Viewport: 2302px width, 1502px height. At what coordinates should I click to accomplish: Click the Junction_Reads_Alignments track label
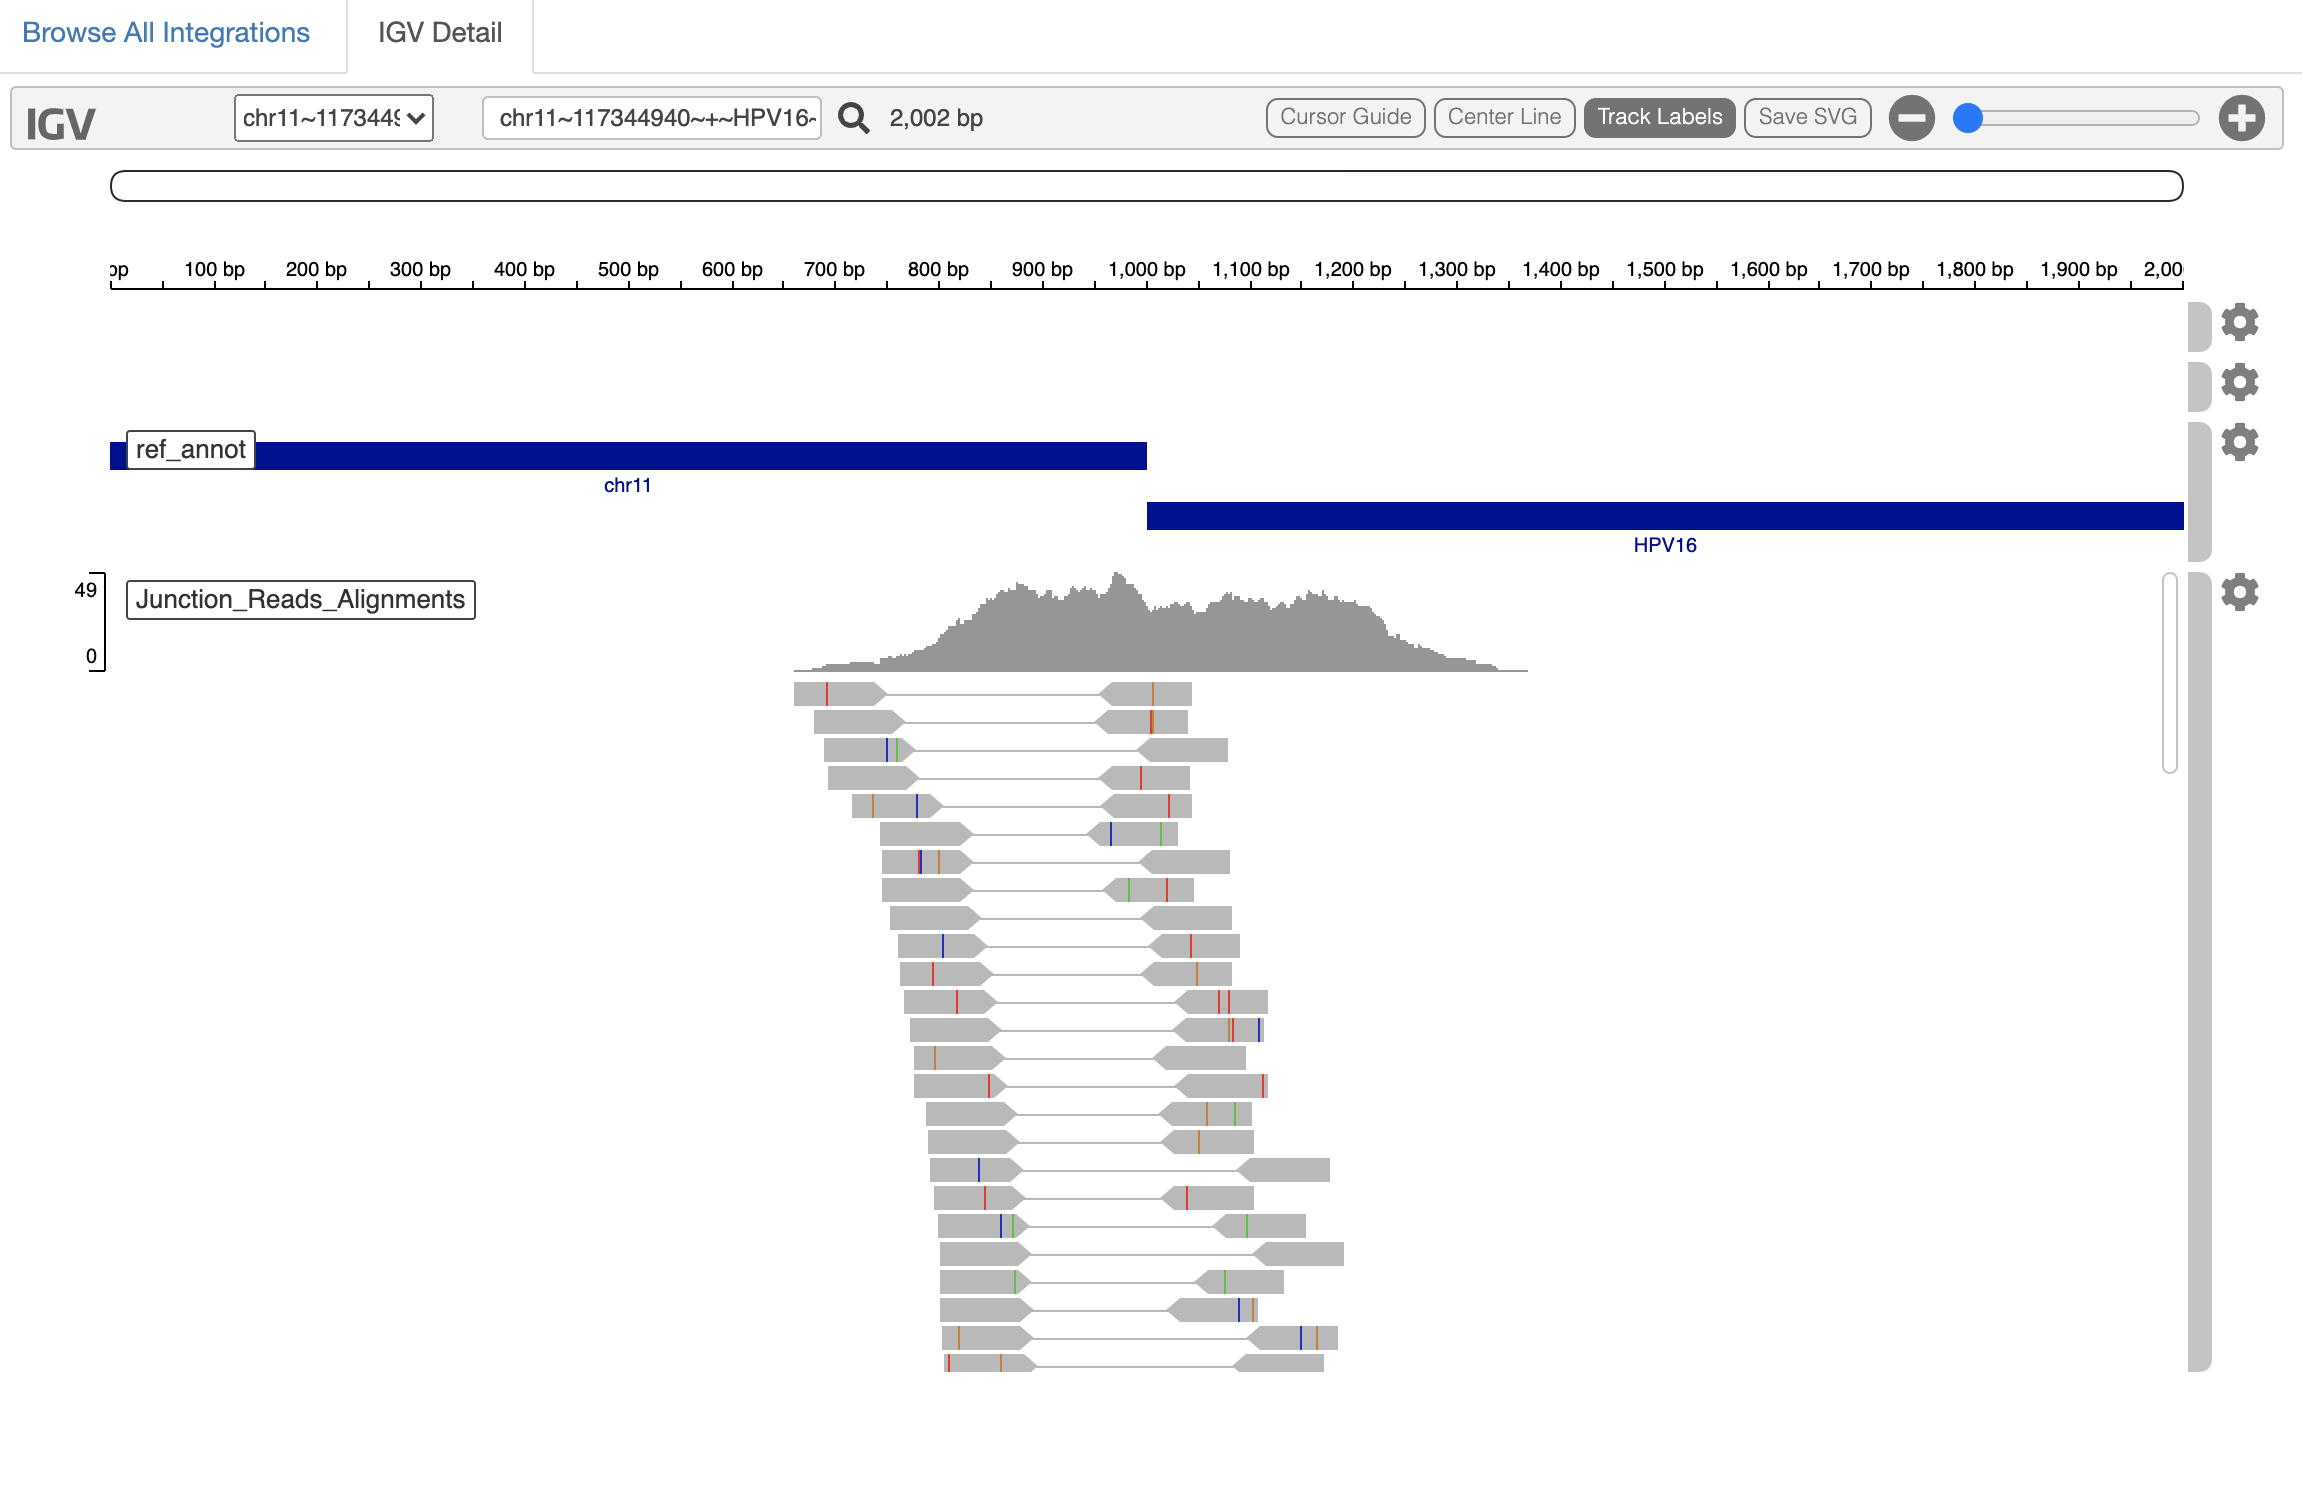pos(301,600)
